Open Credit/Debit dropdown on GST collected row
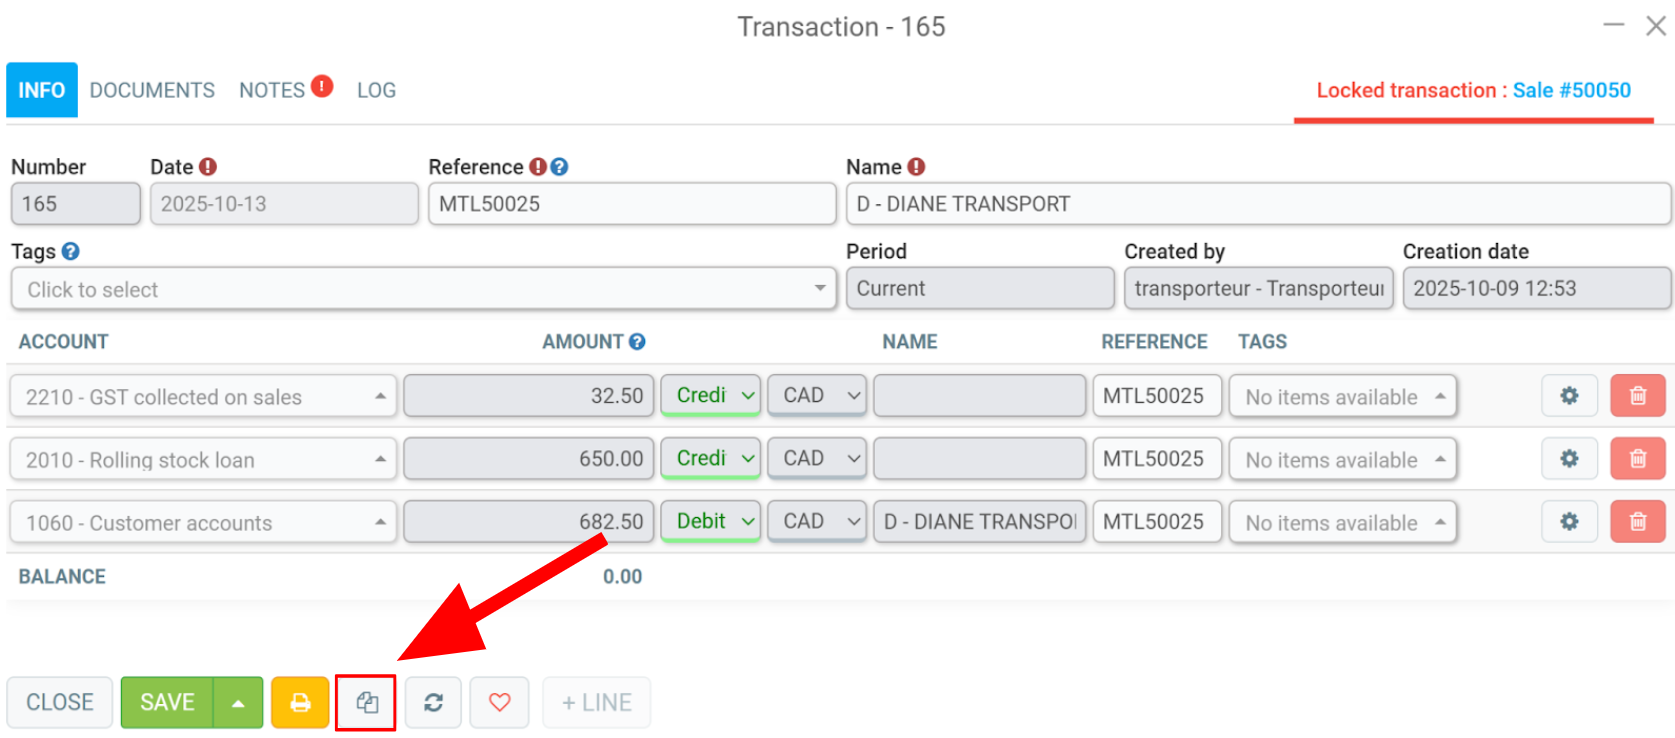Screen dimensions: 1675x738 711,396
